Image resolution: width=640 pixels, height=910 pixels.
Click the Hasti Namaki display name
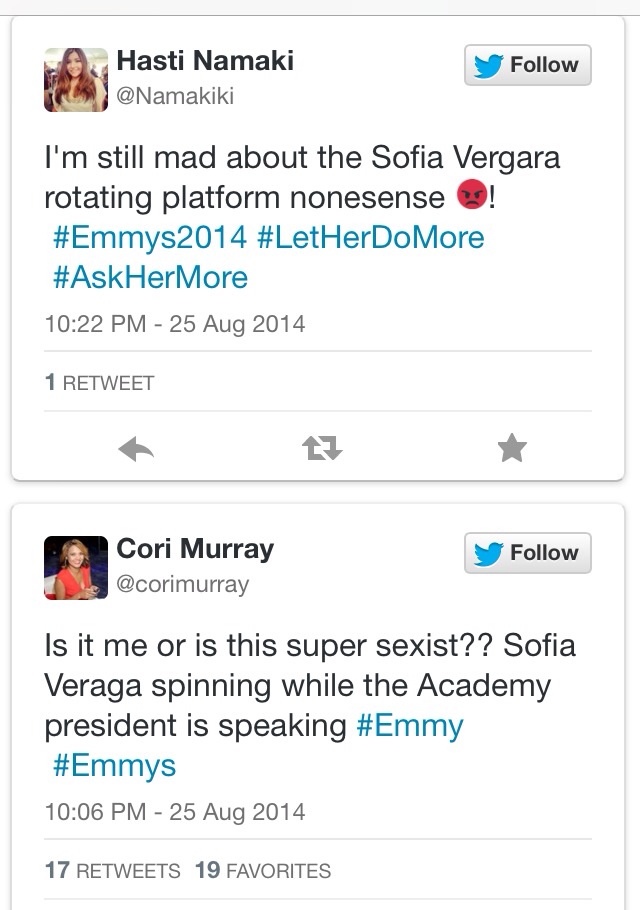pyautogui.click(x=205, y=60)
